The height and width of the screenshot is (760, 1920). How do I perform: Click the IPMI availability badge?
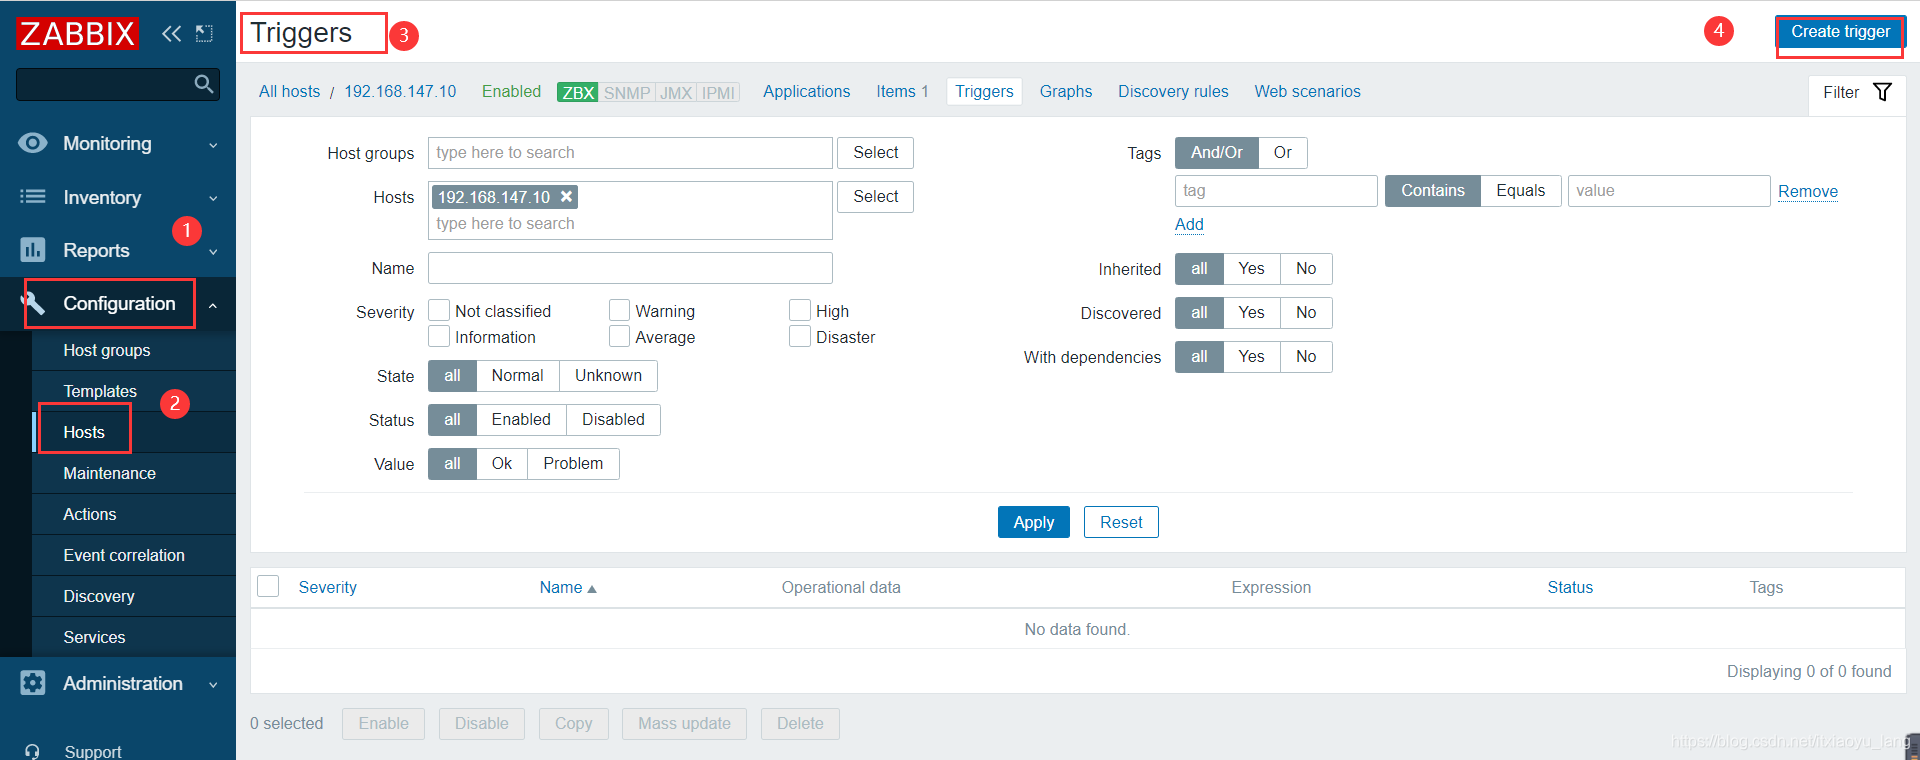coord(718,92)
